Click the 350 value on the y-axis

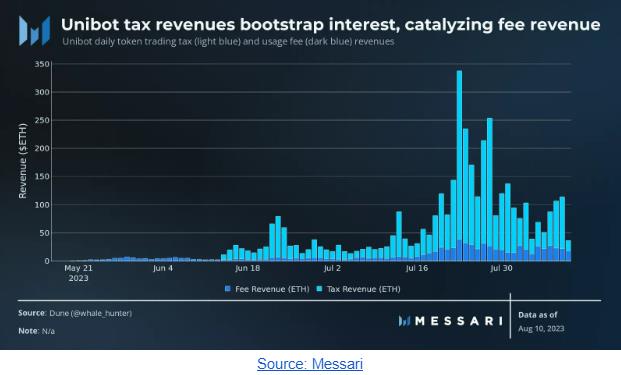(42, 64)
